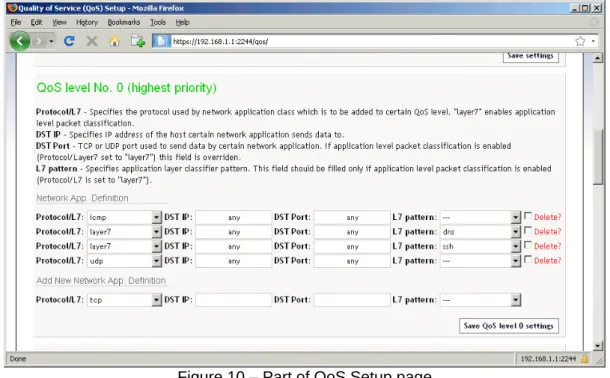610x378 pixels.
Task: Click the scrollbar down arrow
Action: coord(597,345)
